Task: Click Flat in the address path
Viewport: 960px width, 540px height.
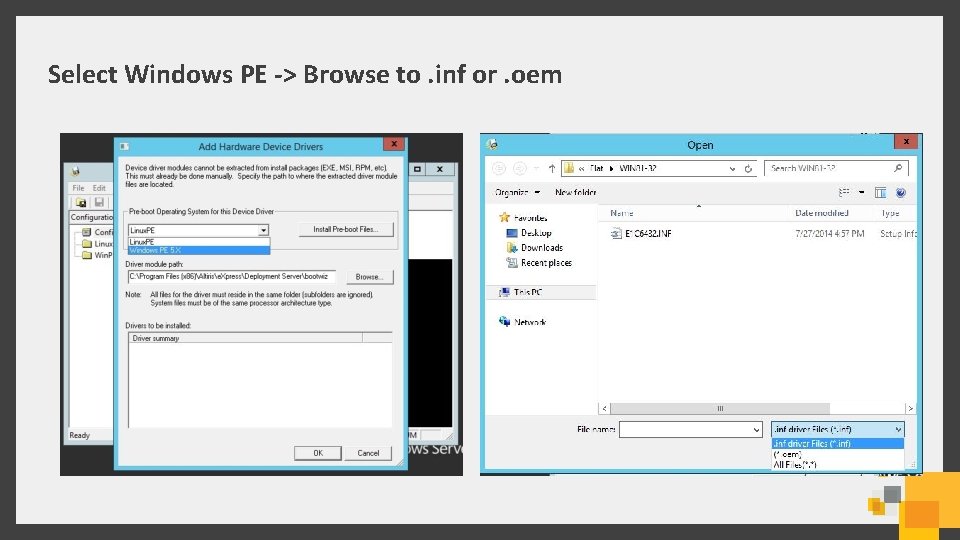Action: [x=597, y=168]
